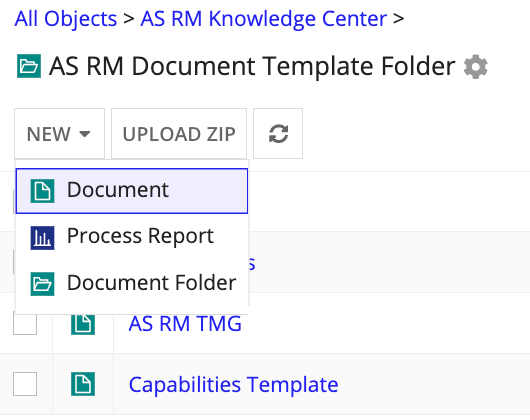Check the Capabilities Template row checkbox

click(25, 384)
